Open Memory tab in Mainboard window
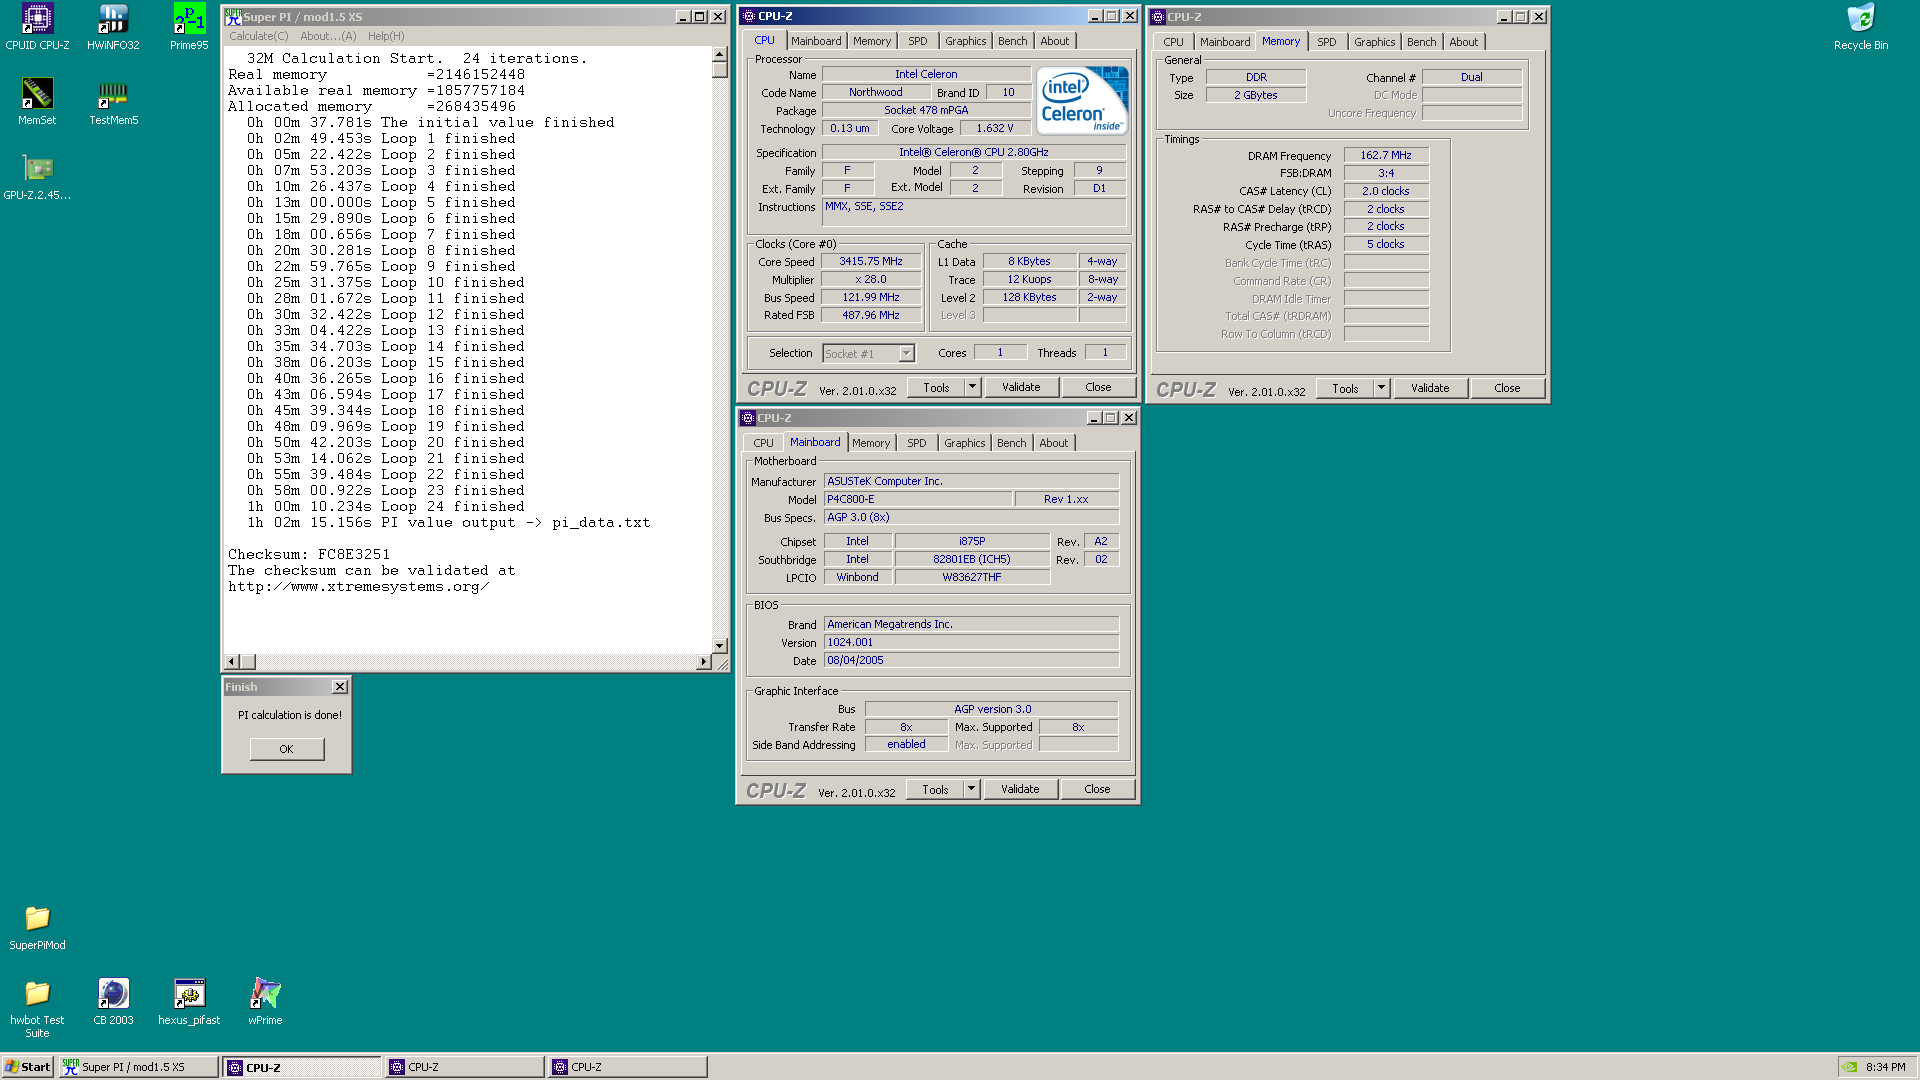 870,443
